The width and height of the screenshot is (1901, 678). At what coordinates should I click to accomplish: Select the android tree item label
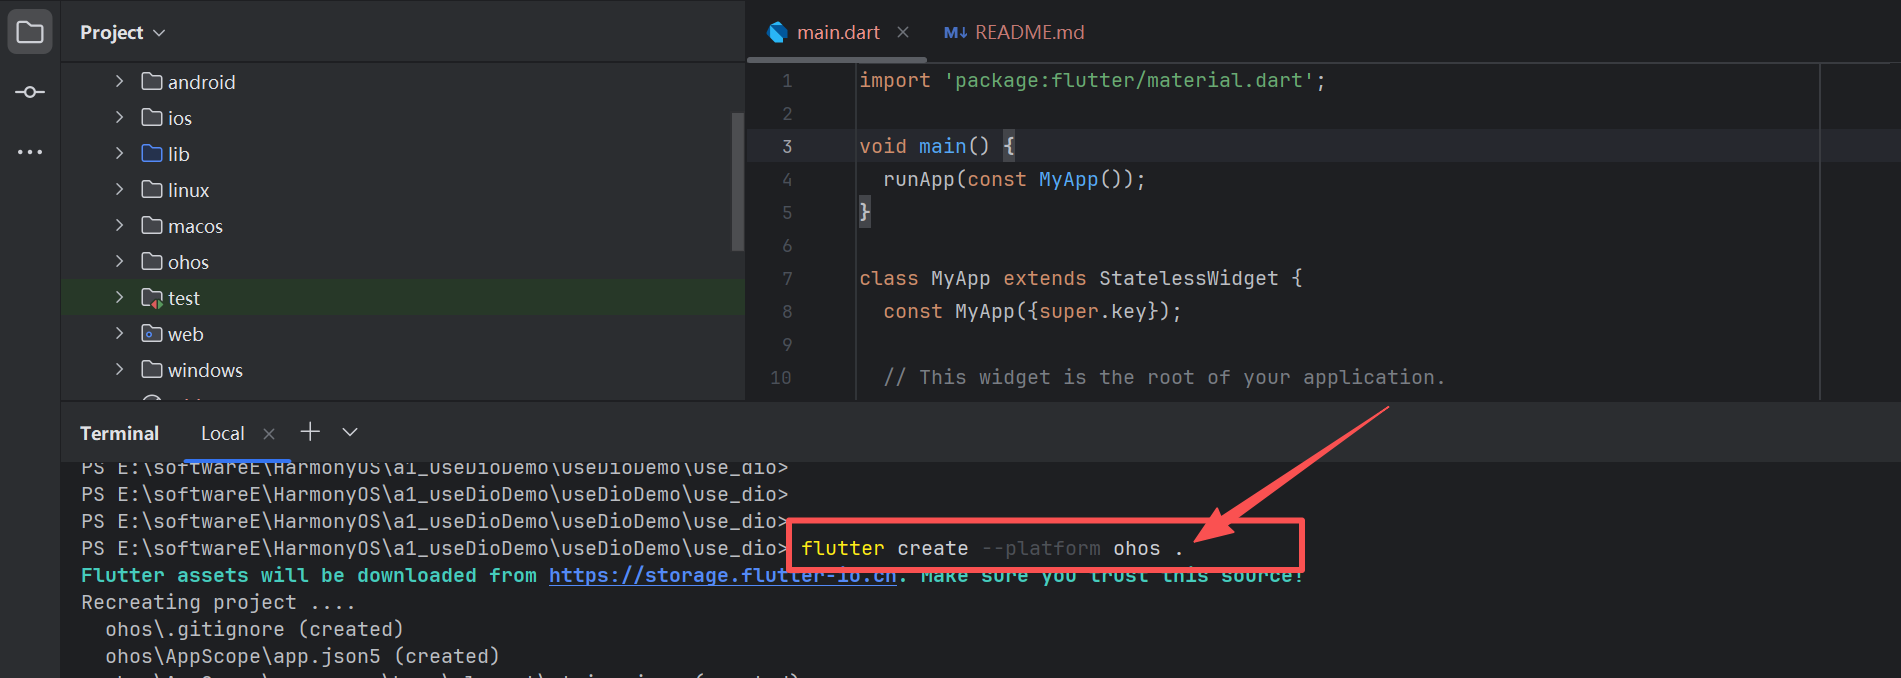[201, 82]
